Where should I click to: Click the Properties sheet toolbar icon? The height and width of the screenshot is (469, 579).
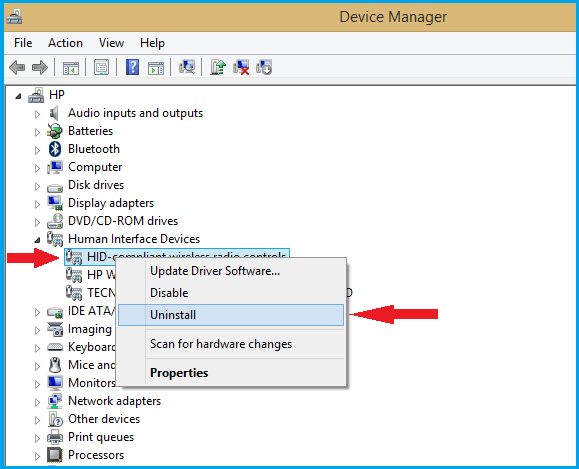tap(101, 68)
